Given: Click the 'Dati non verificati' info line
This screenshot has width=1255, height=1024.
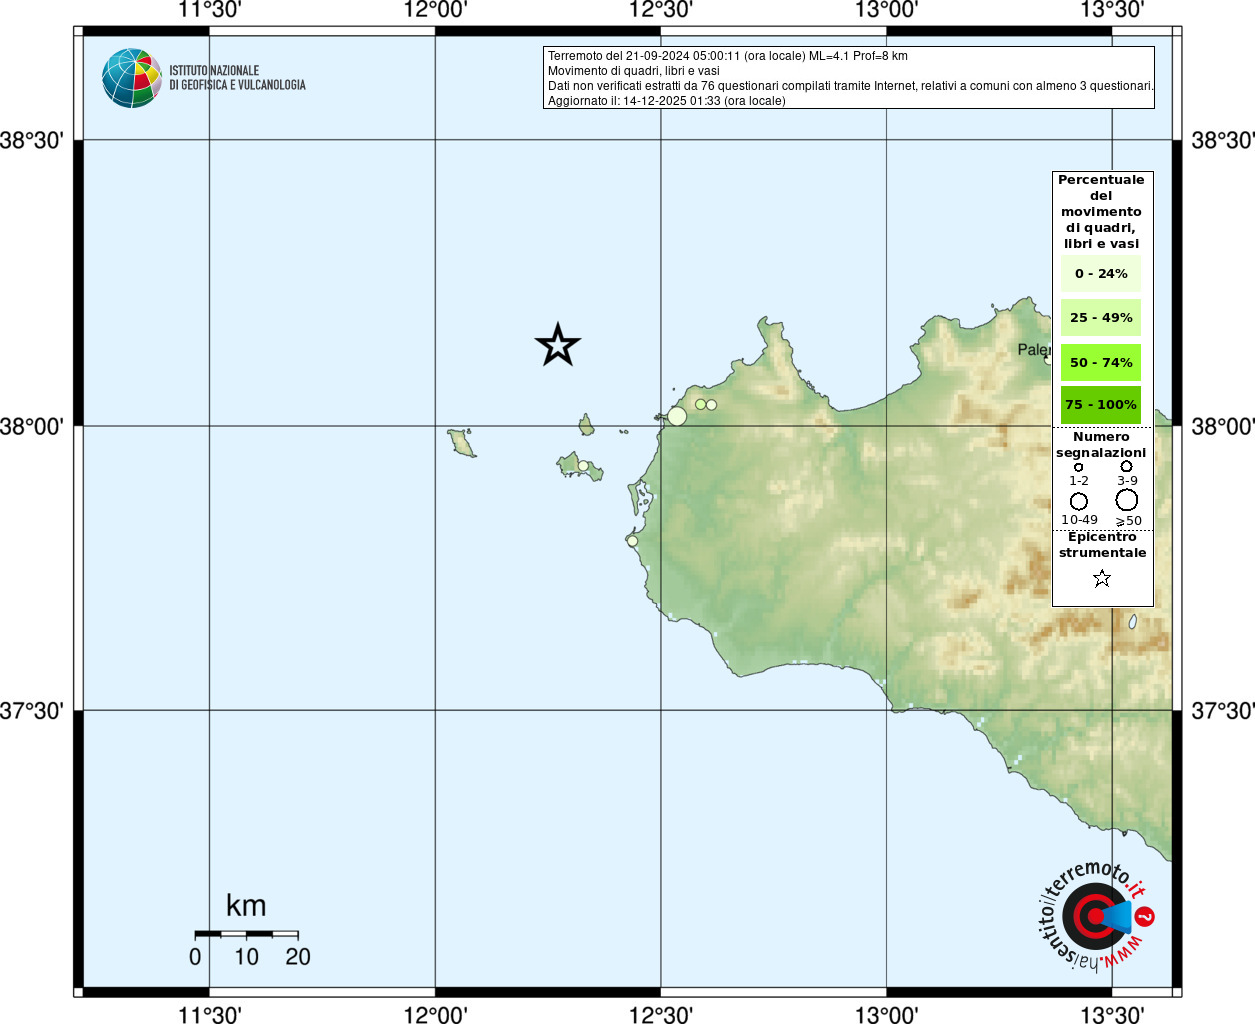Looking at the screenshot, I should pos(851,86).
